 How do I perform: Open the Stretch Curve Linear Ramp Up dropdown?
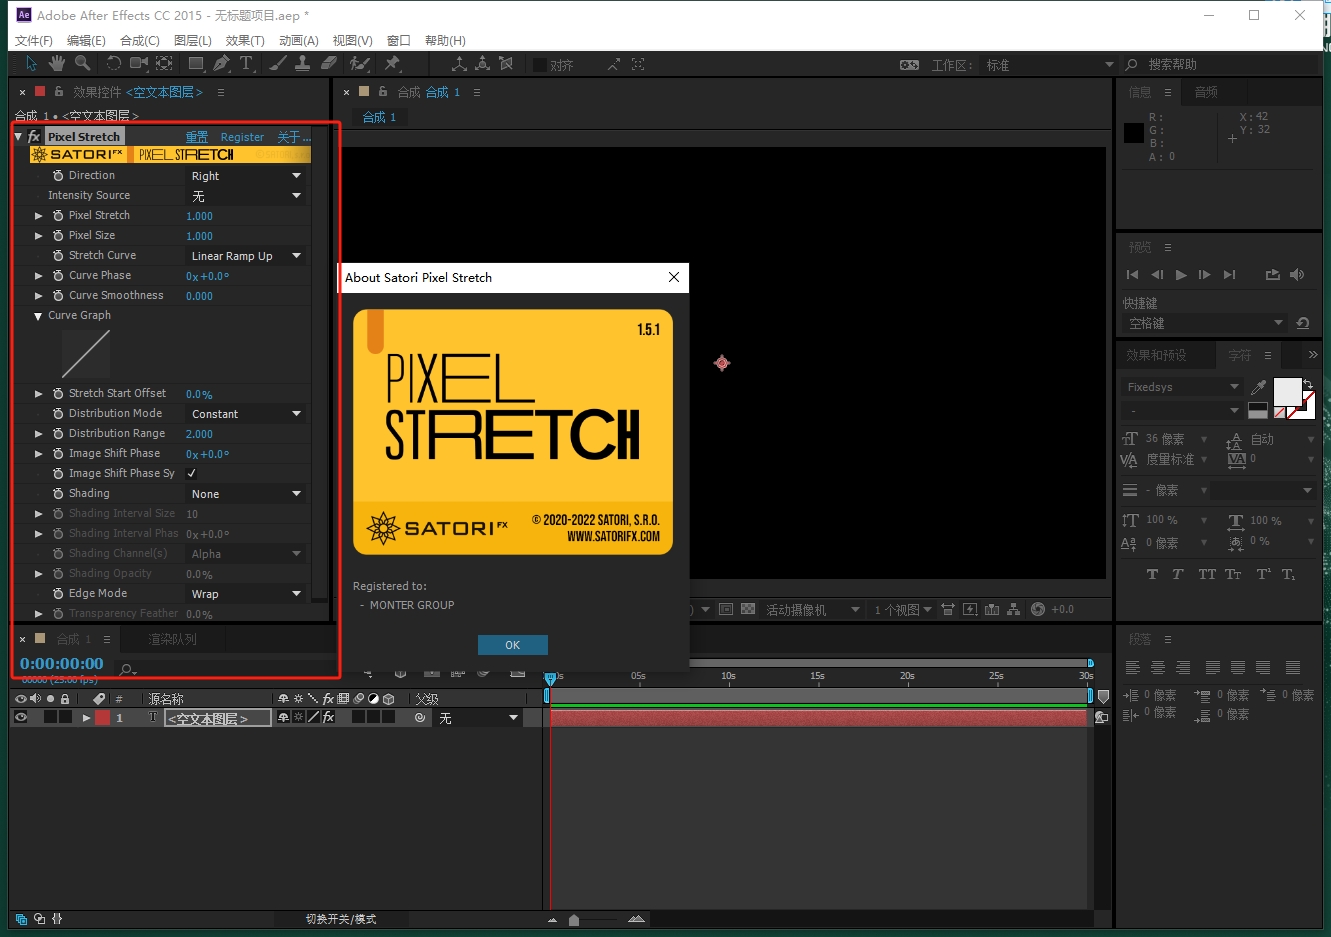[x=246, y=256]
